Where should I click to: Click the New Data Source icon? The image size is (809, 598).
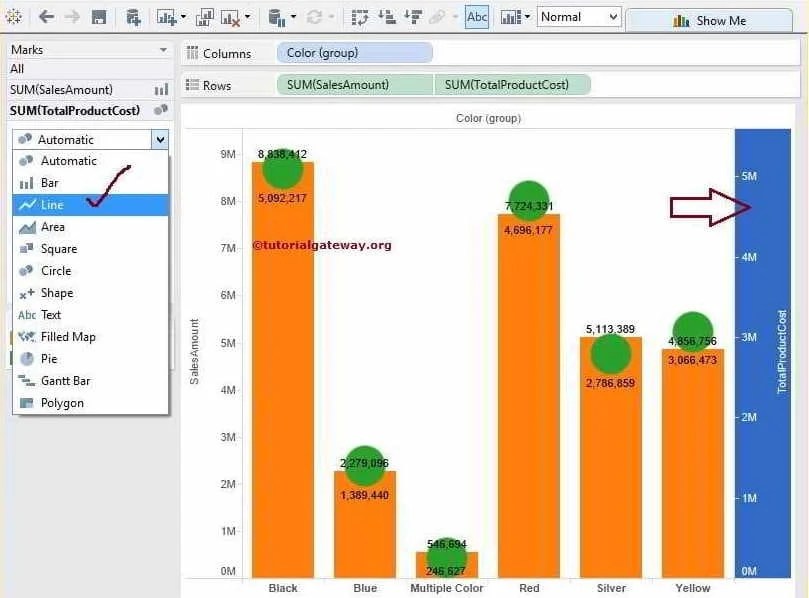coord(135,17)
